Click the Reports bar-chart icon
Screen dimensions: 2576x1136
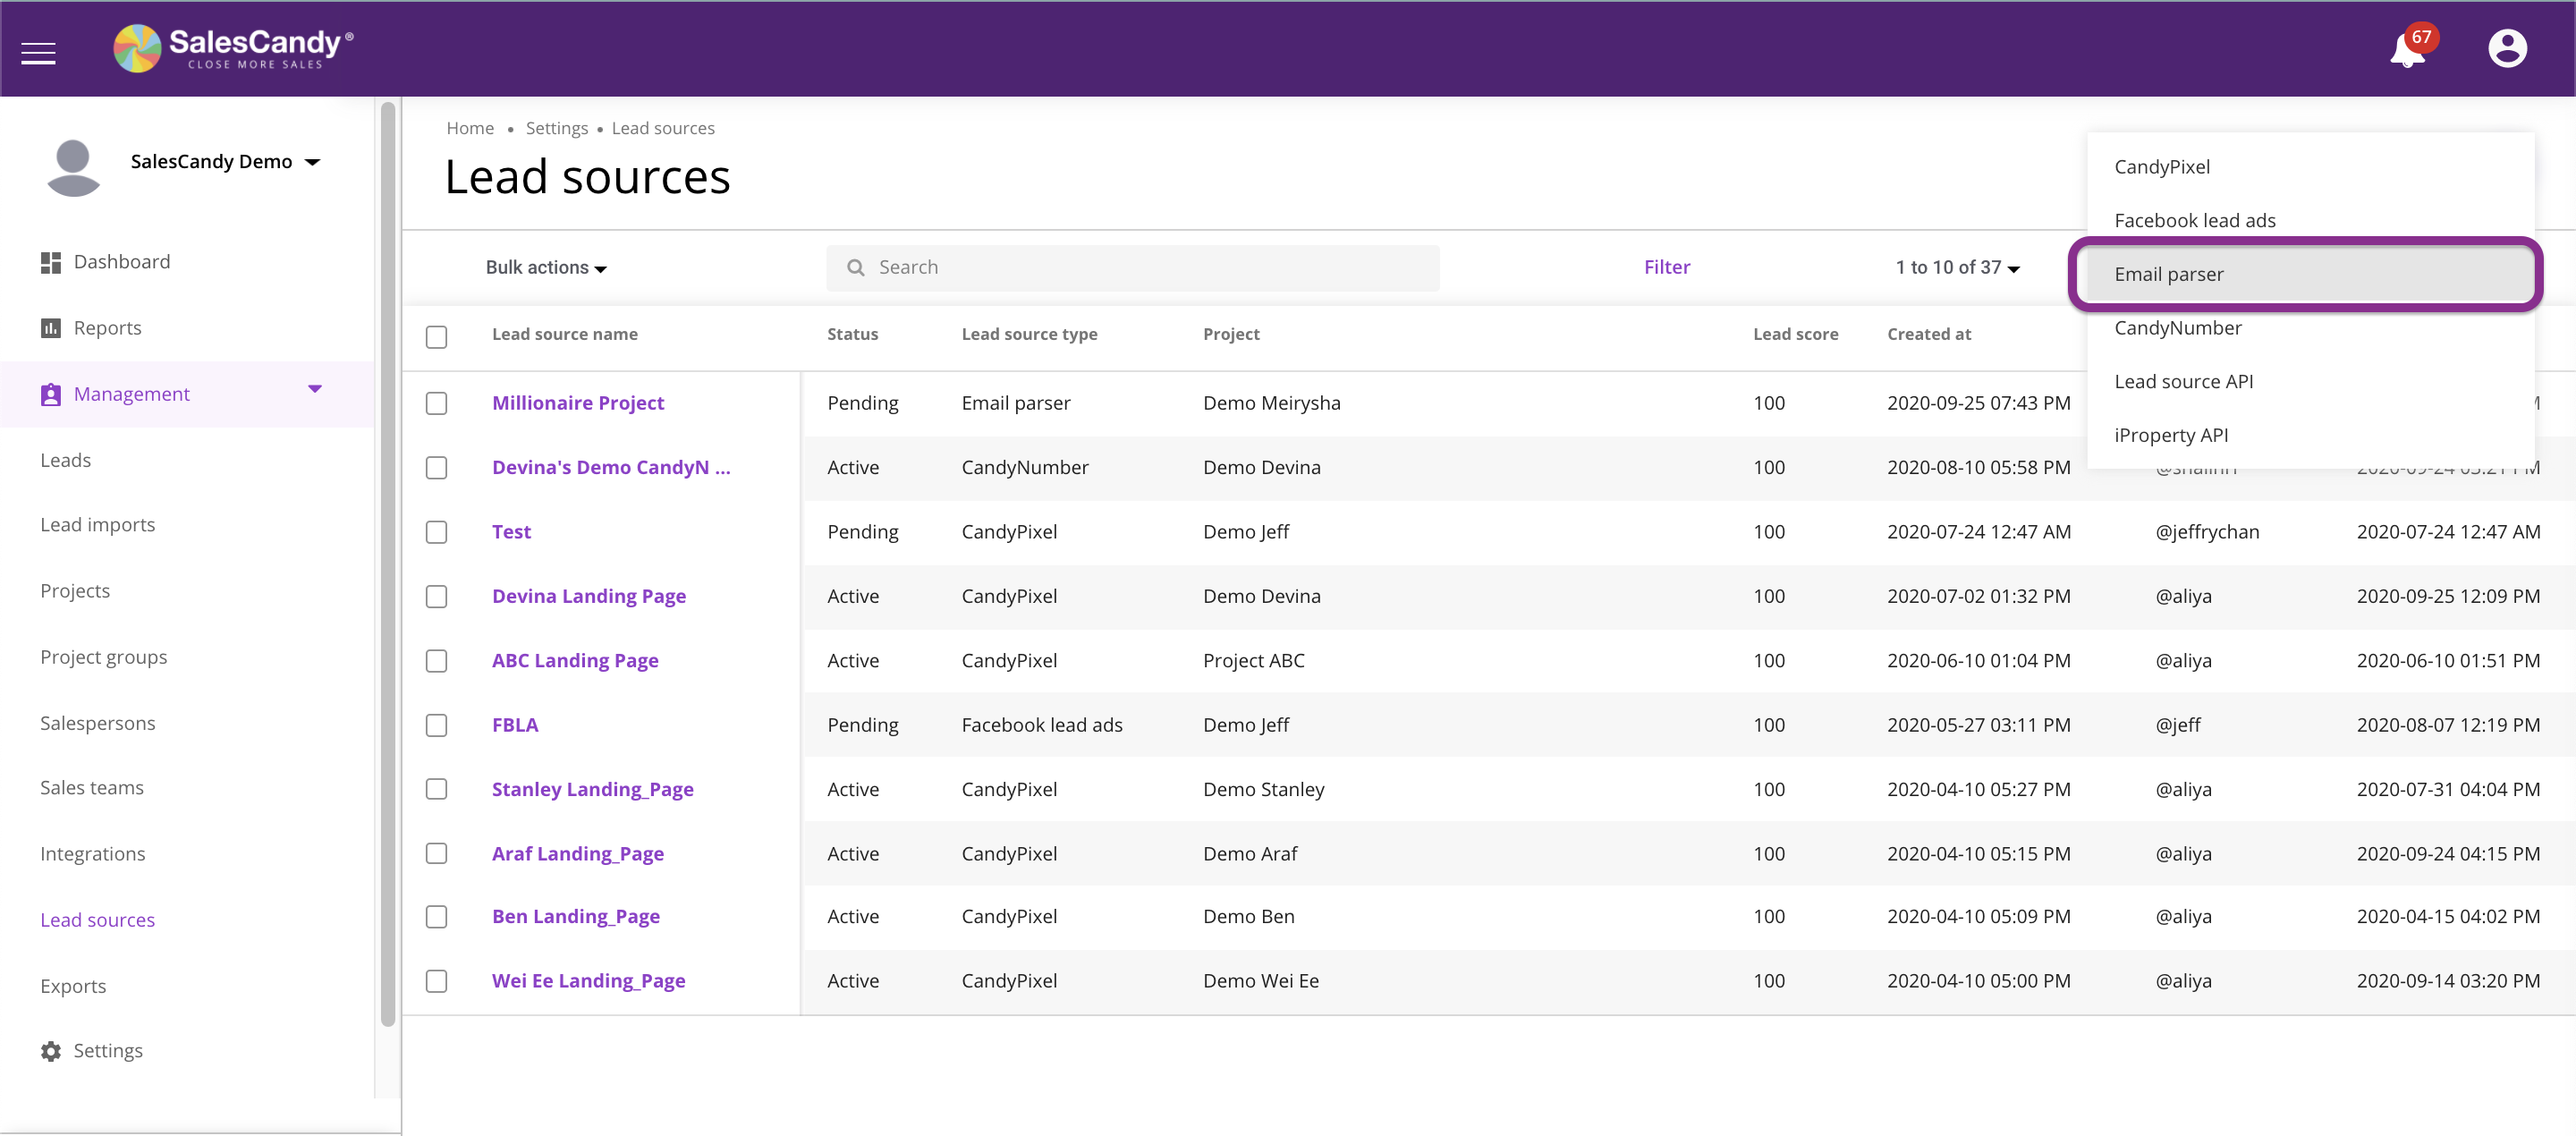[x=51, y=327]
